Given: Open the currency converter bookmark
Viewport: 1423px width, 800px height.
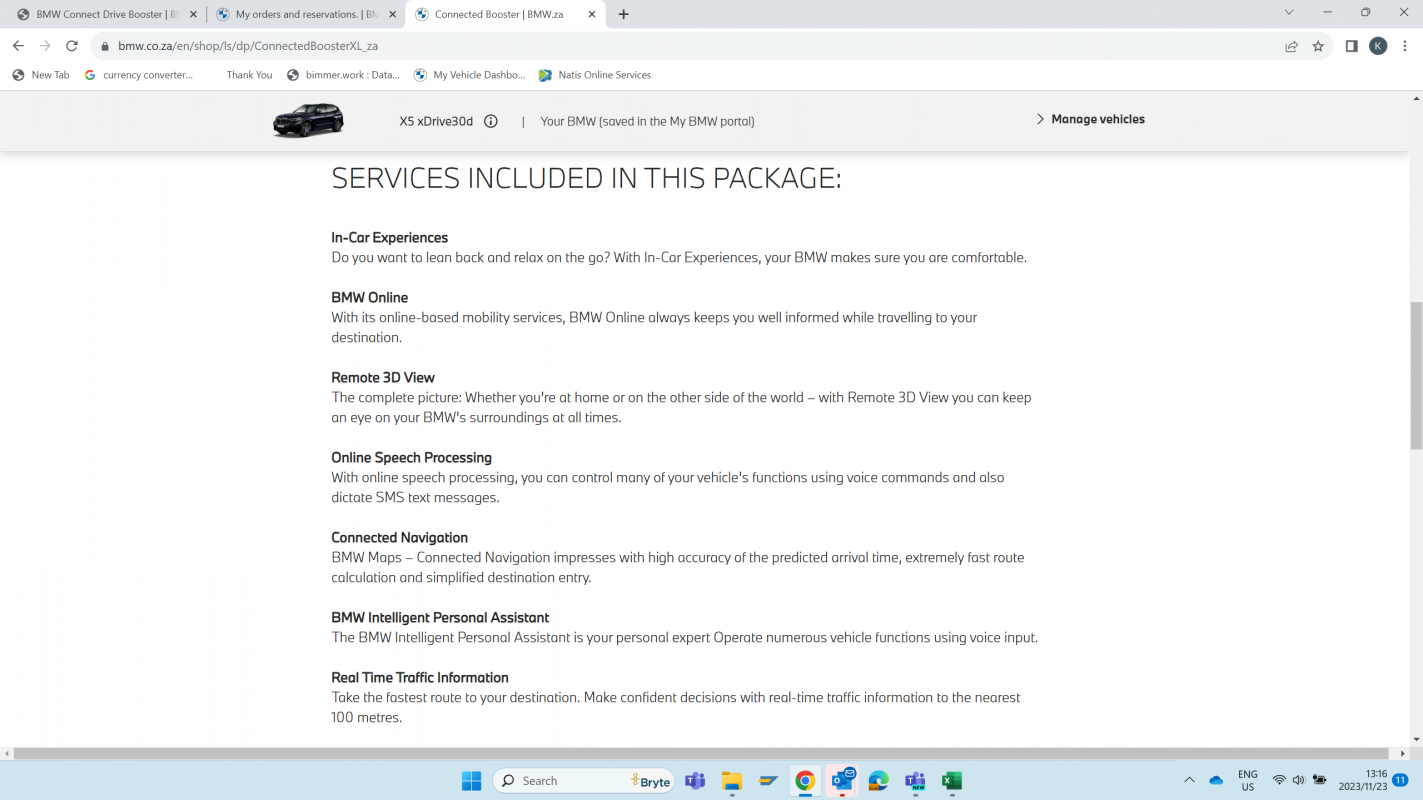Looking at the screenshot, I should (139, 75).
